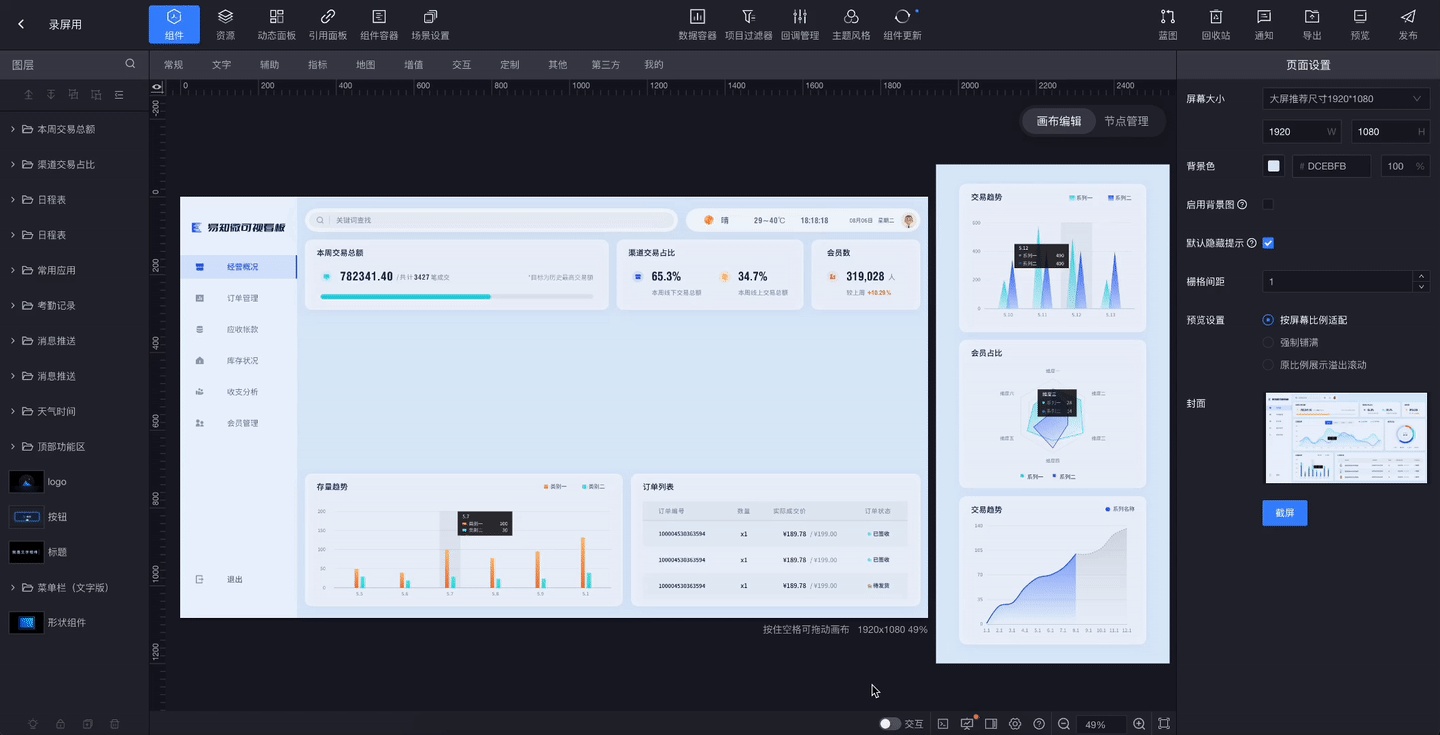Toggle the 交互 interaction switch

(x=889, y=724)
